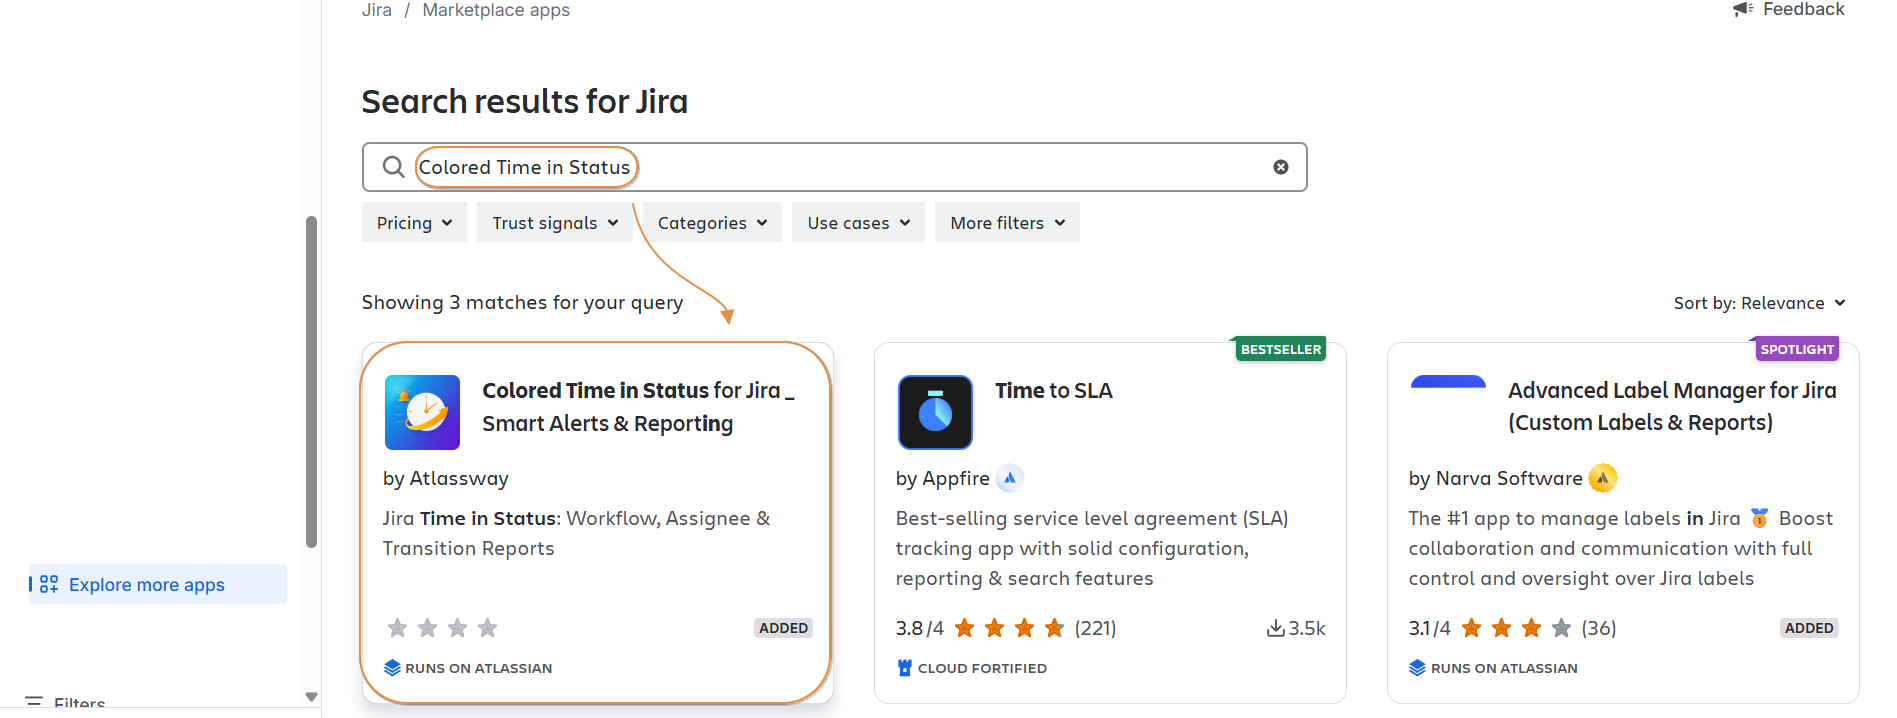Expand the Pricing filter dropdown
Image resolution: width=1897 pixels, height=718 pixels.
414,223
